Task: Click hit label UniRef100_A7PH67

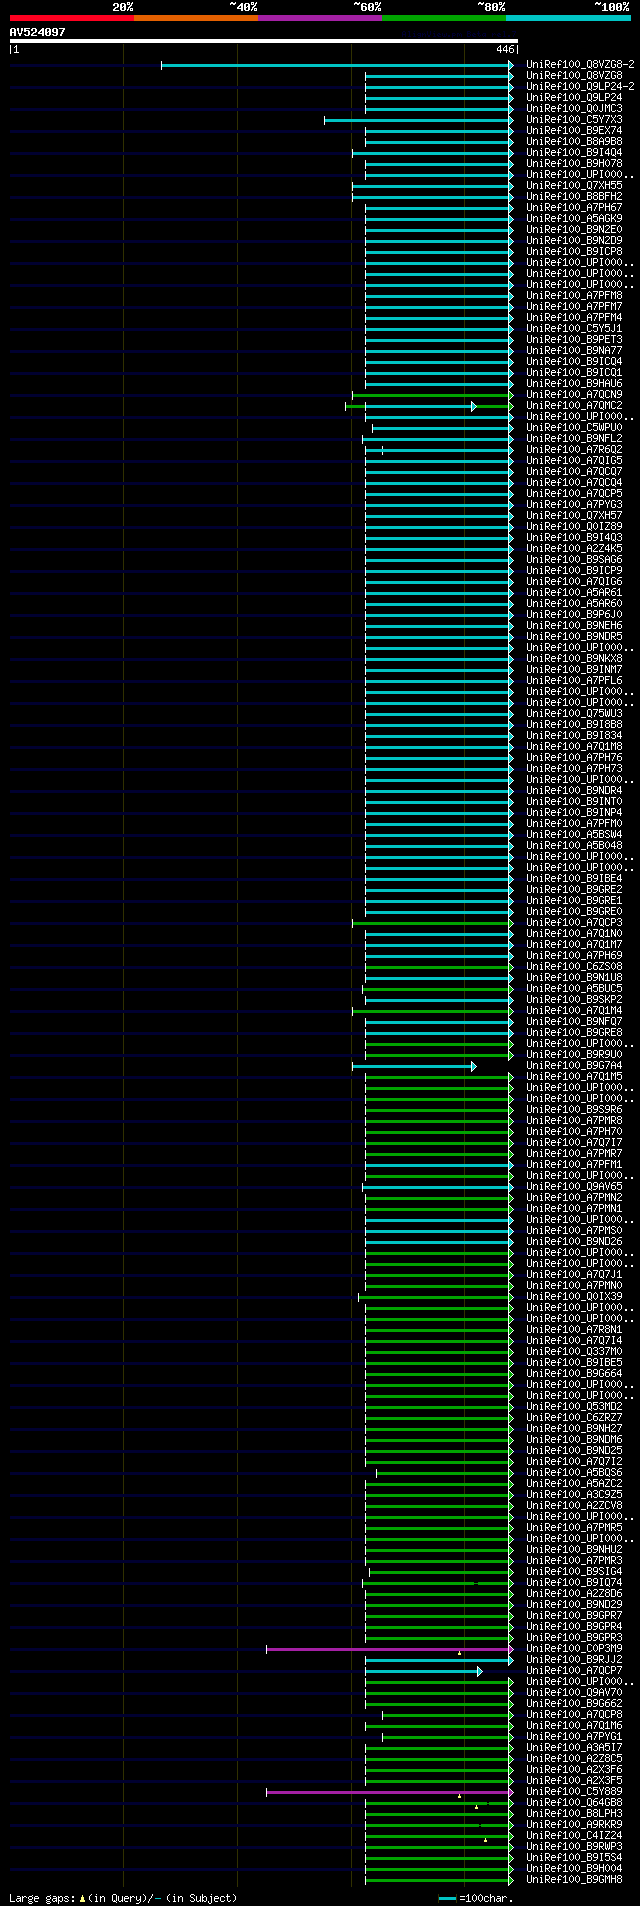Action: (574, 207)
